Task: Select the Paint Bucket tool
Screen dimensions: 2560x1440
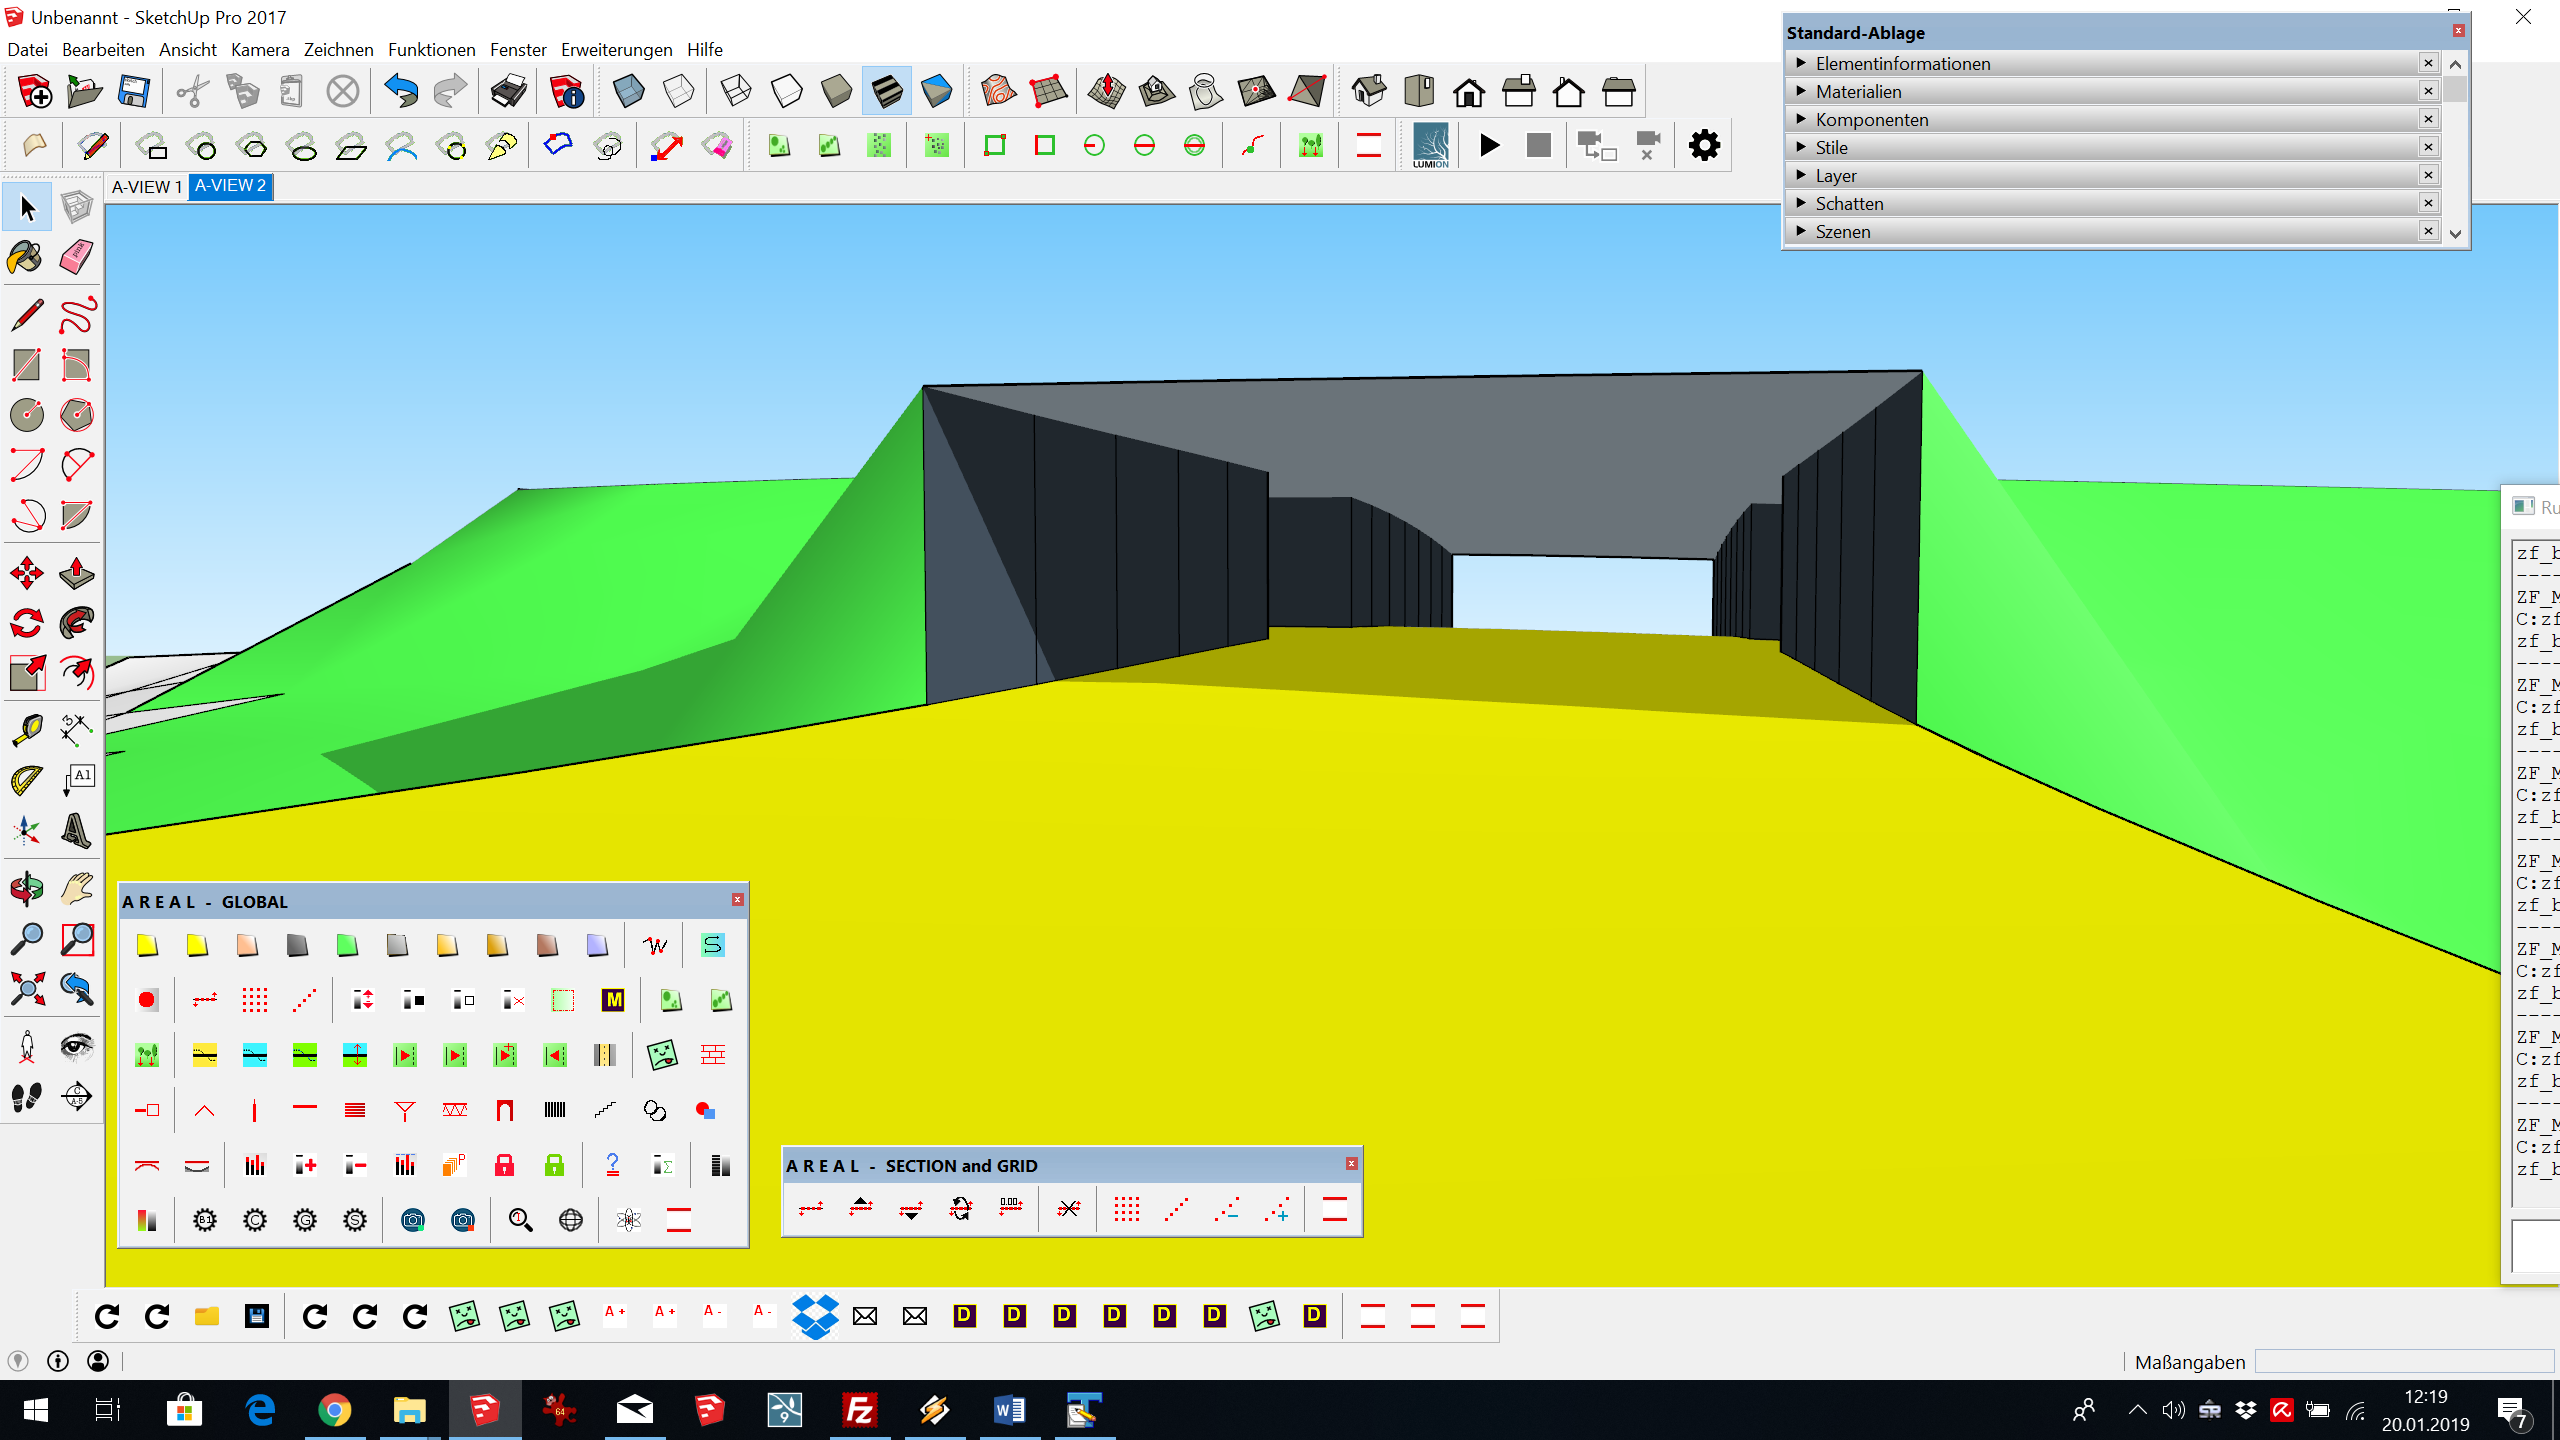Action: point(26,258)
